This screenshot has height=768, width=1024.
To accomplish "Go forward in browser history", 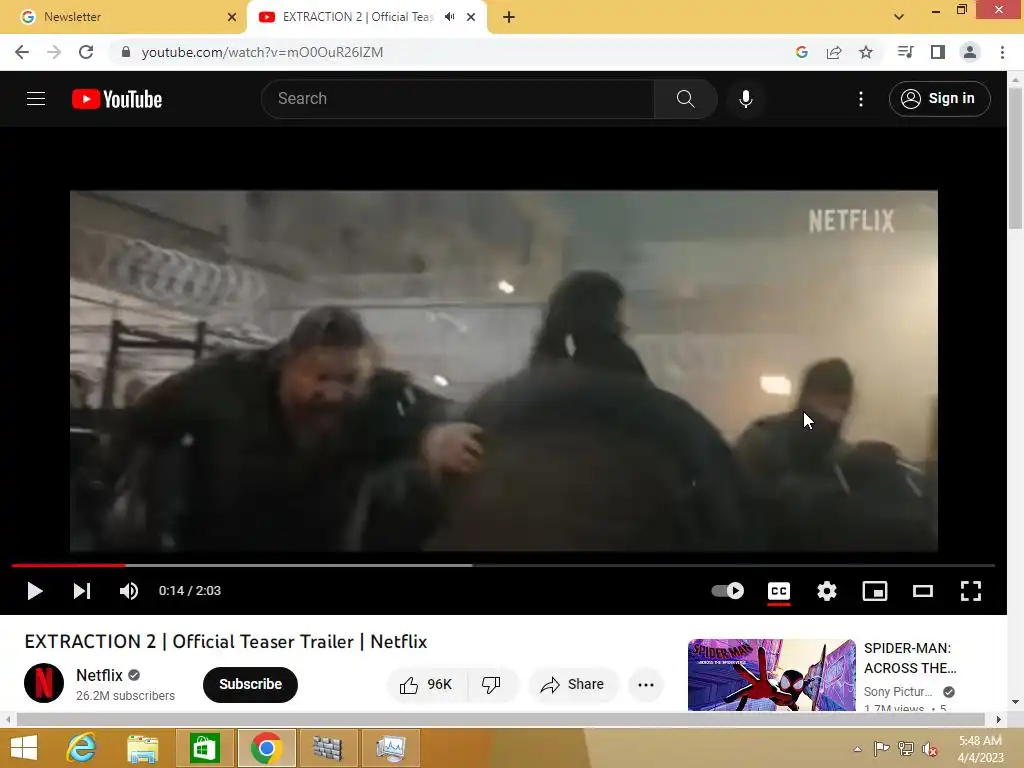I will 54,52.
